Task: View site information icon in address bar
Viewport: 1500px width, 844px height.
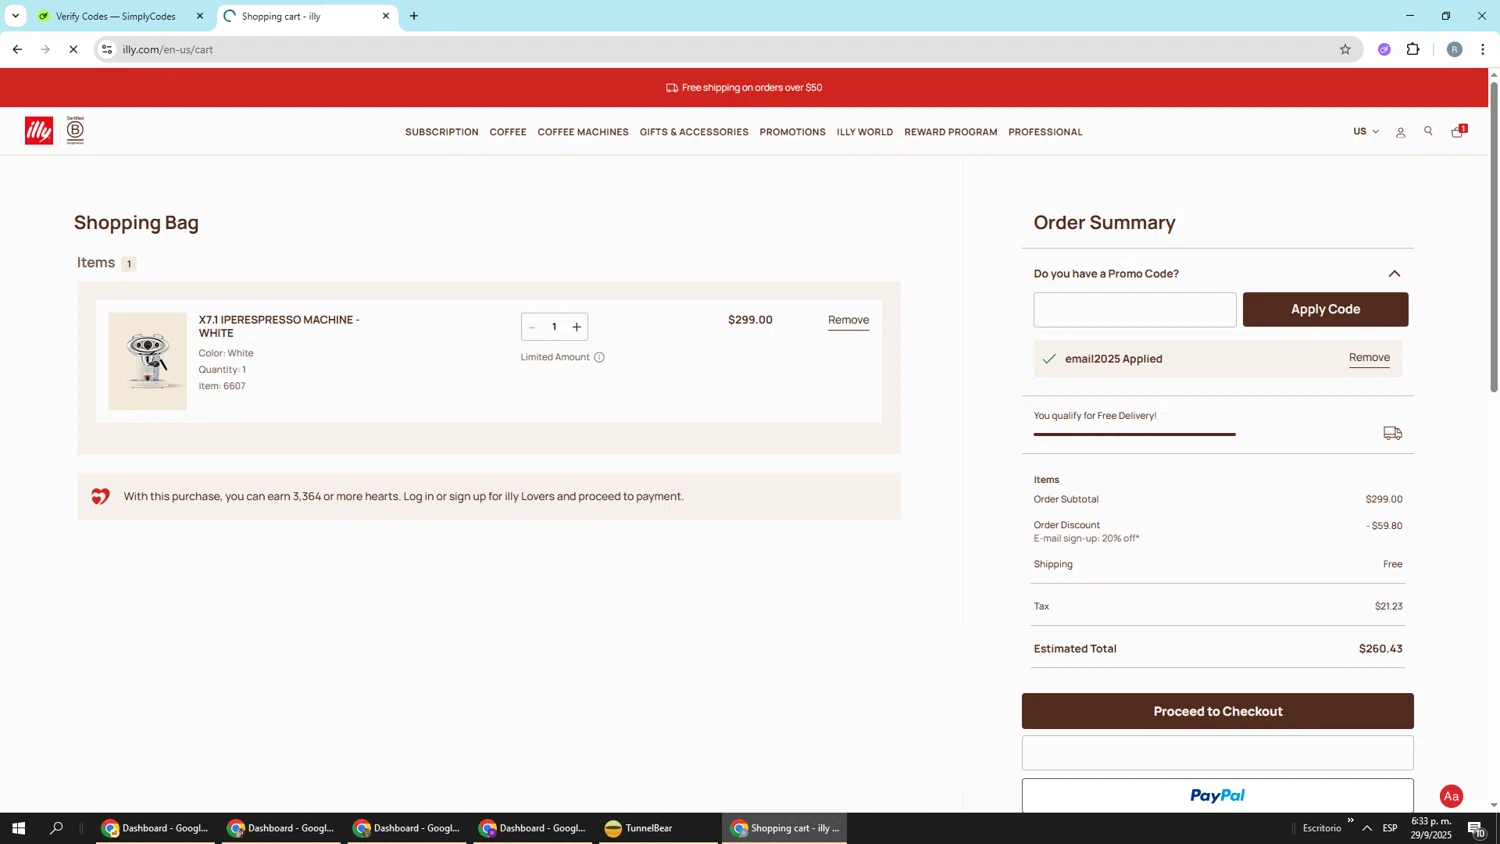Action: pyautogui.click(x=107, y=49)
